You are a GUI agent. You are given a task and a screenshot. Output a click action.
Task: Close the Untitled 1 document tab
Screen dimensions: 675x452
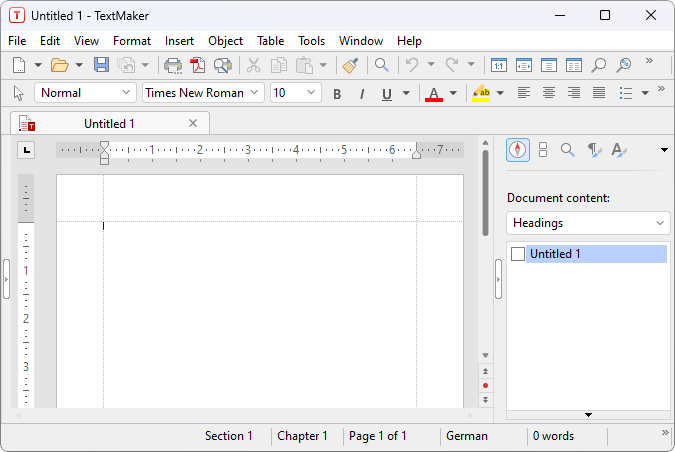[193, 124]
